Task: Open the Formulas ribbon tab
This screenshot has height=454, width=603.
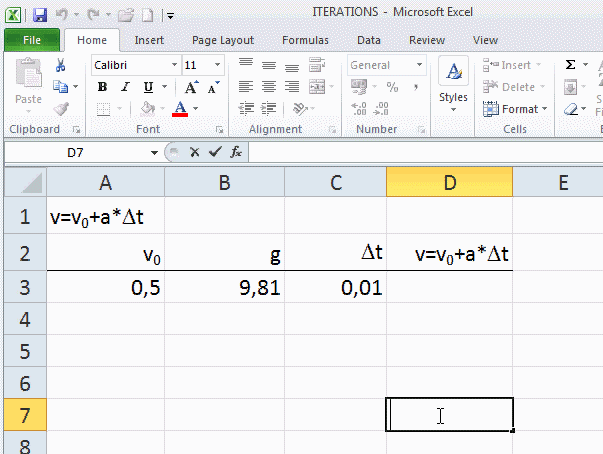Action: (305, 41)
